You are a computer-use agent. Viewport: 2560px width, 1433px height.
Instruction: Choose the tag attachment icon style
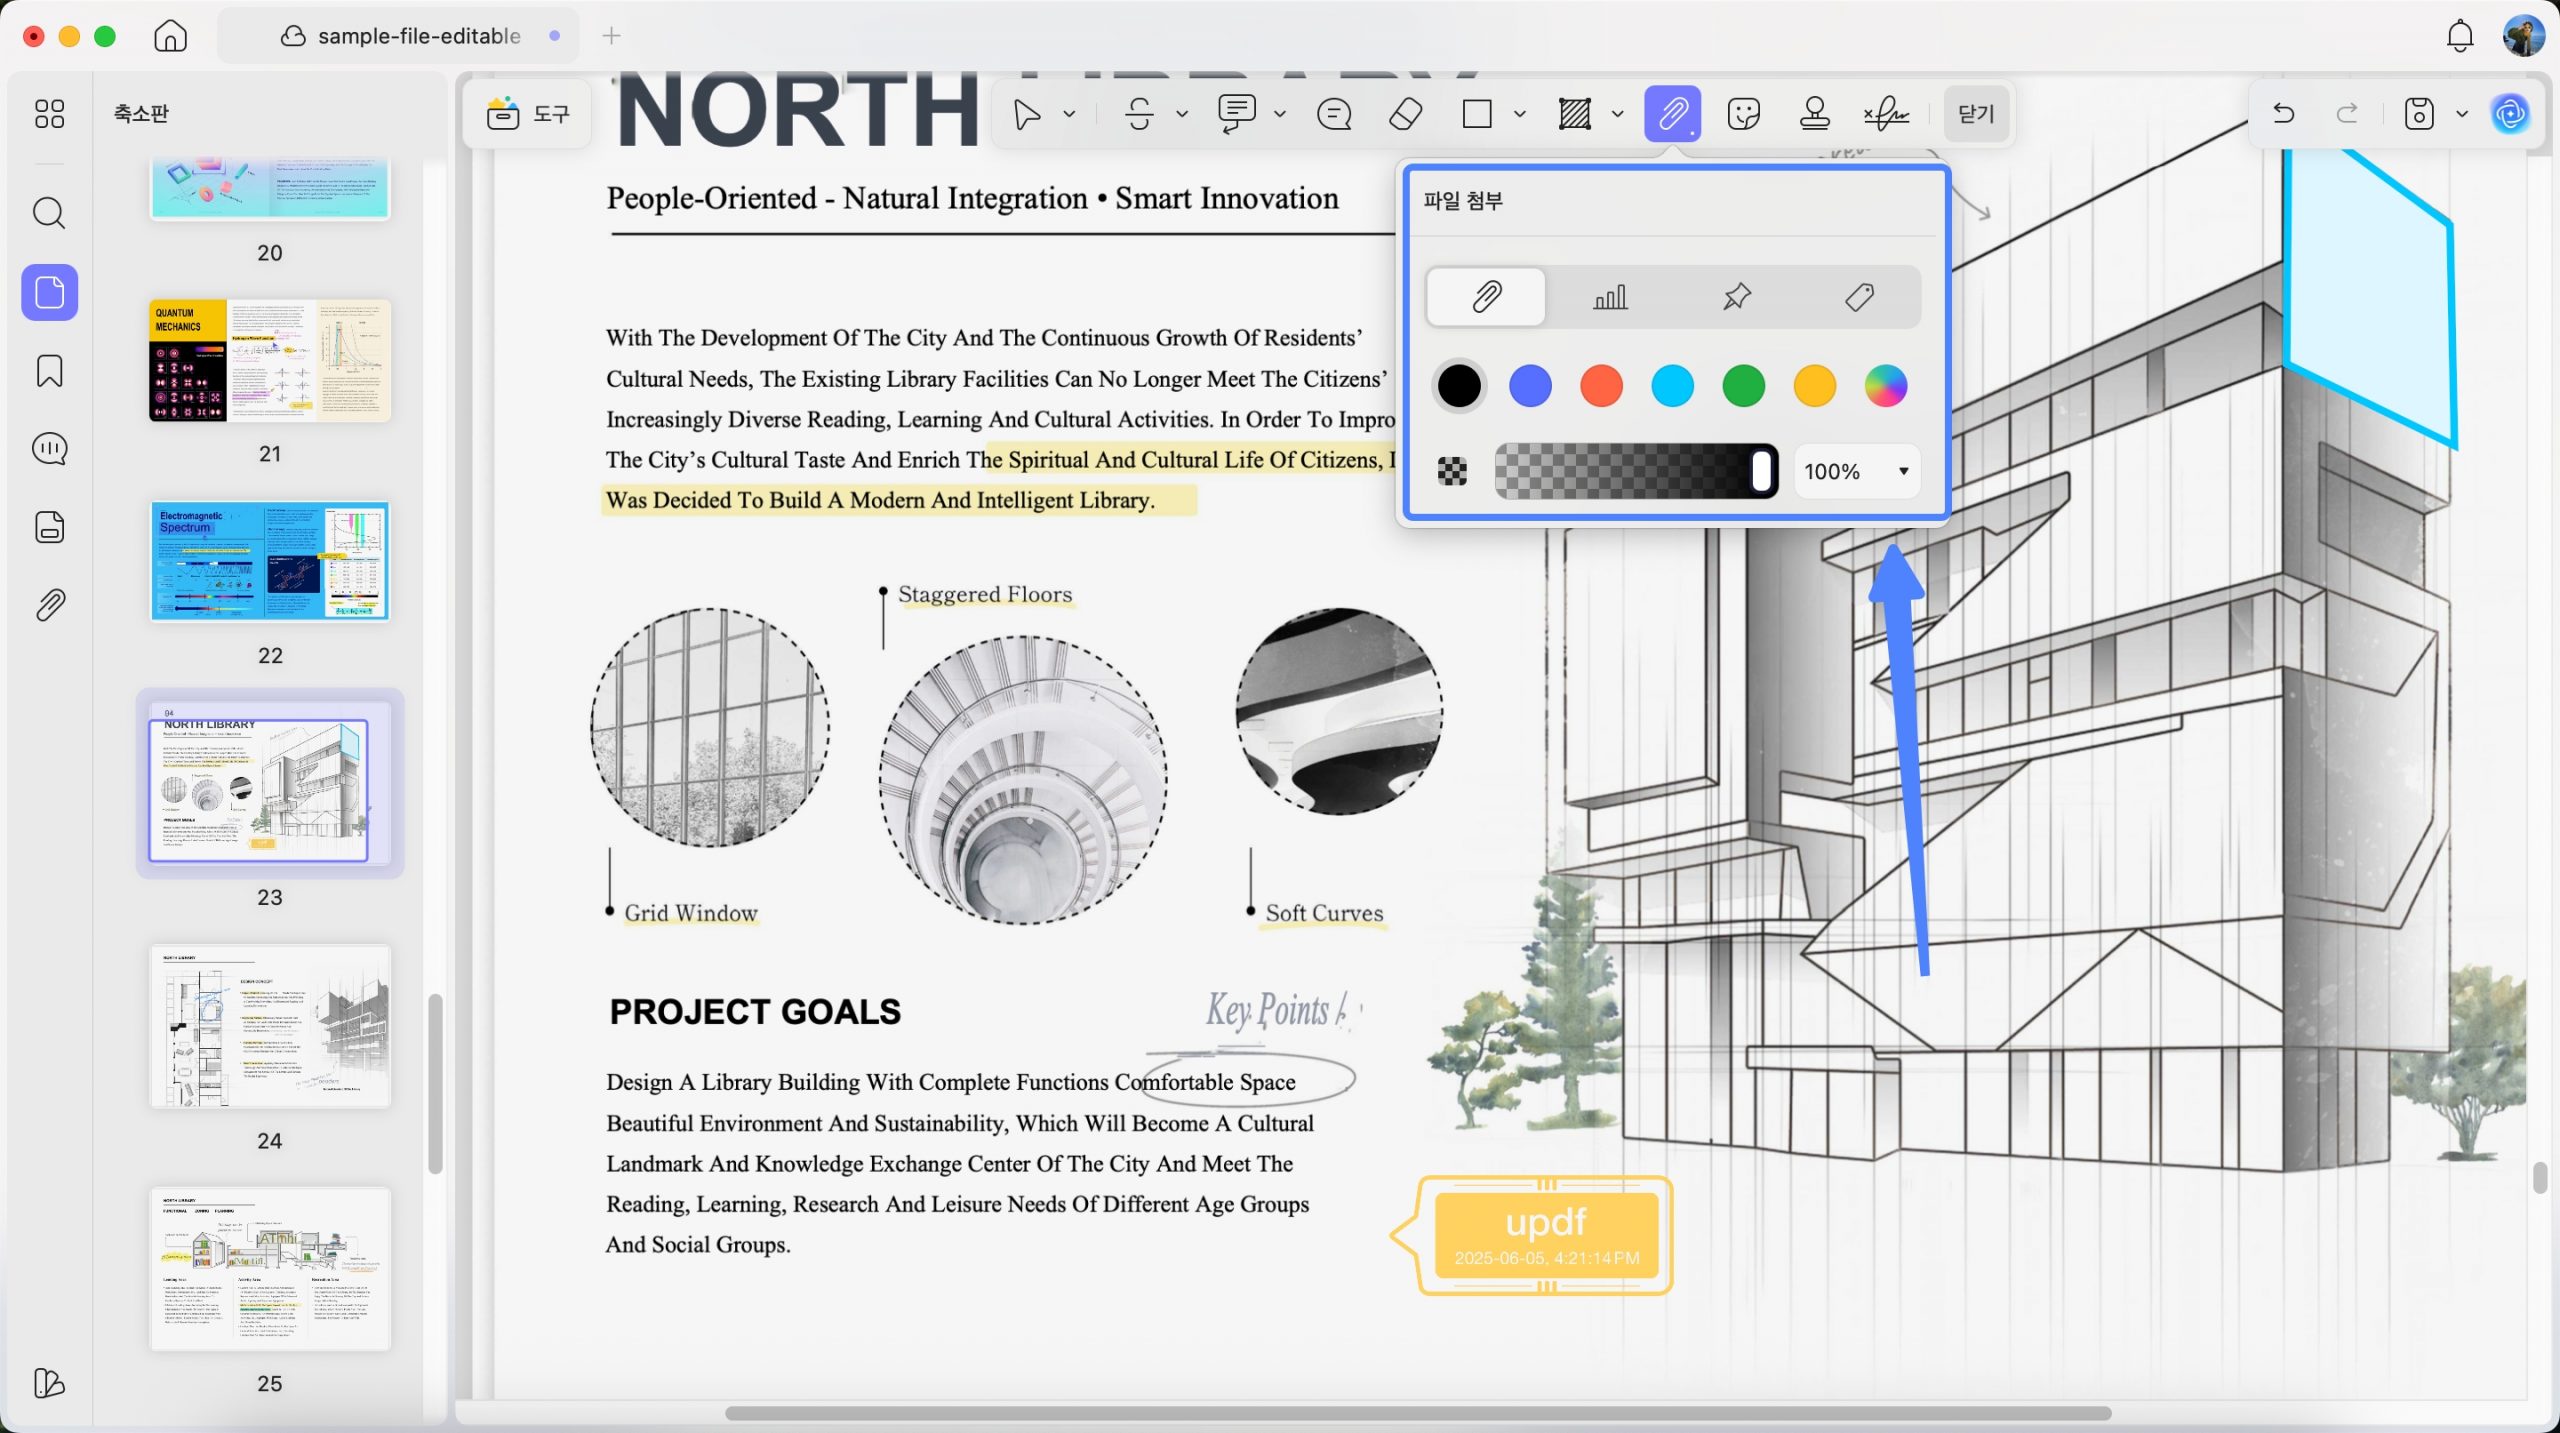point(1860,297)
